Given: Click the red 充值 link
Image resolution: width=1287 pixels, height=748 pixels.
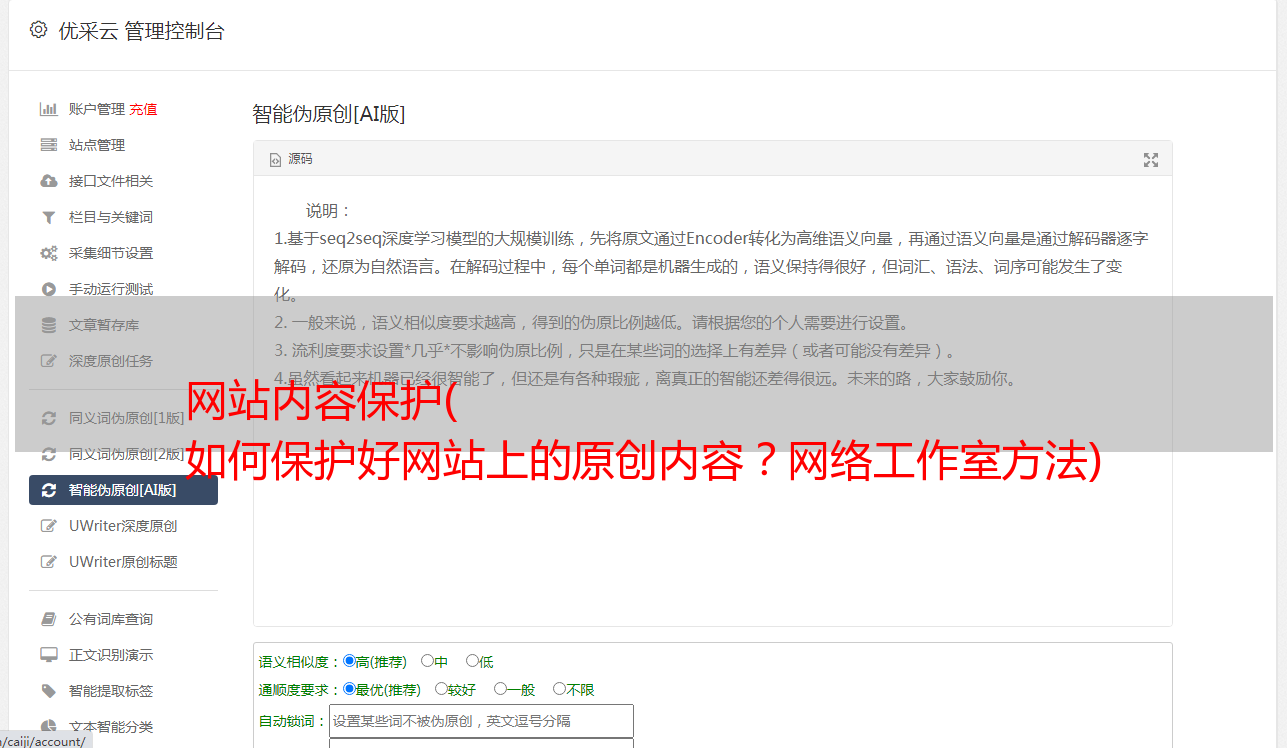Looking at the screenshot, I should tap(143, 109).
